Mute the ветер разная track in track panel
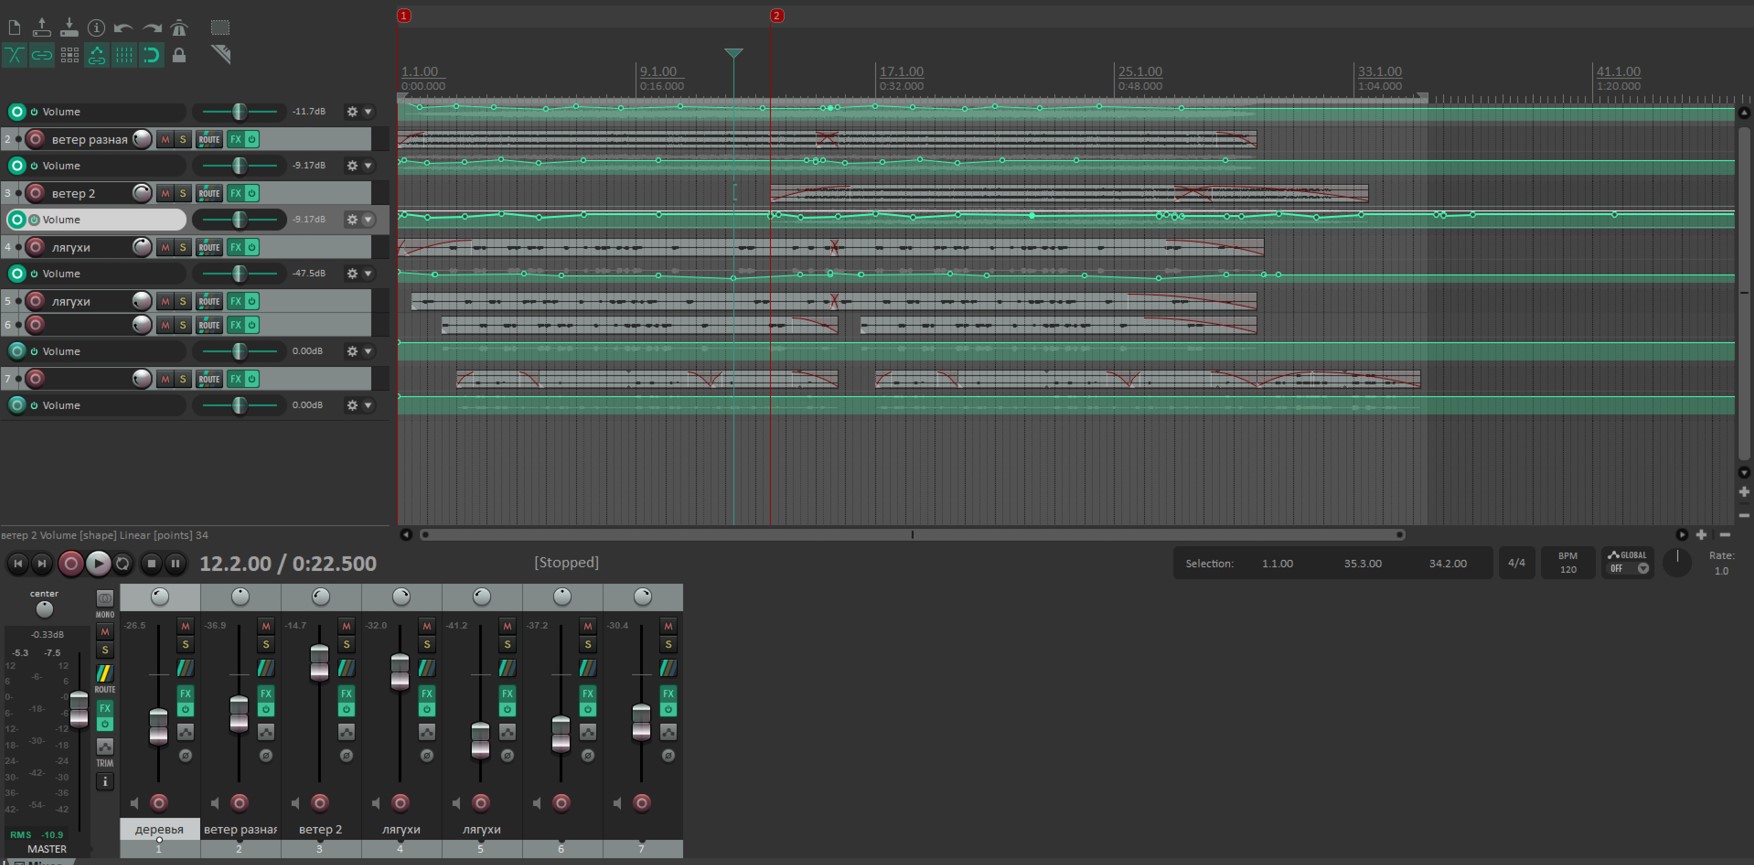 coord(165,139)
